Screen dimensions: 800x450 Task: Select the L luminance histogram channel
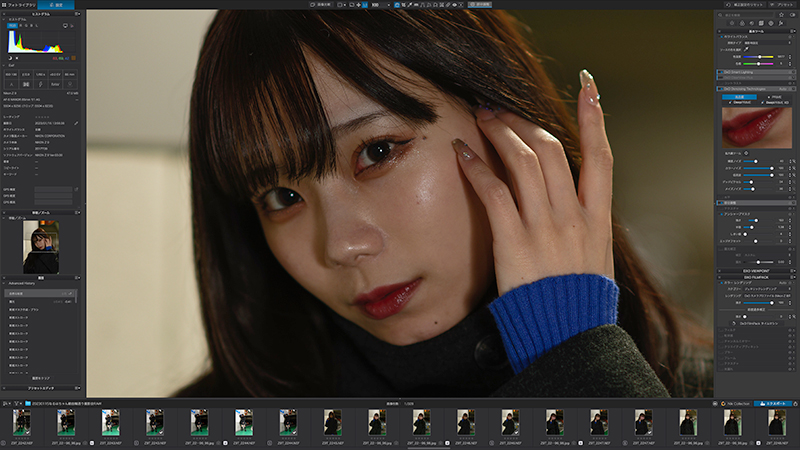point(37,26)
